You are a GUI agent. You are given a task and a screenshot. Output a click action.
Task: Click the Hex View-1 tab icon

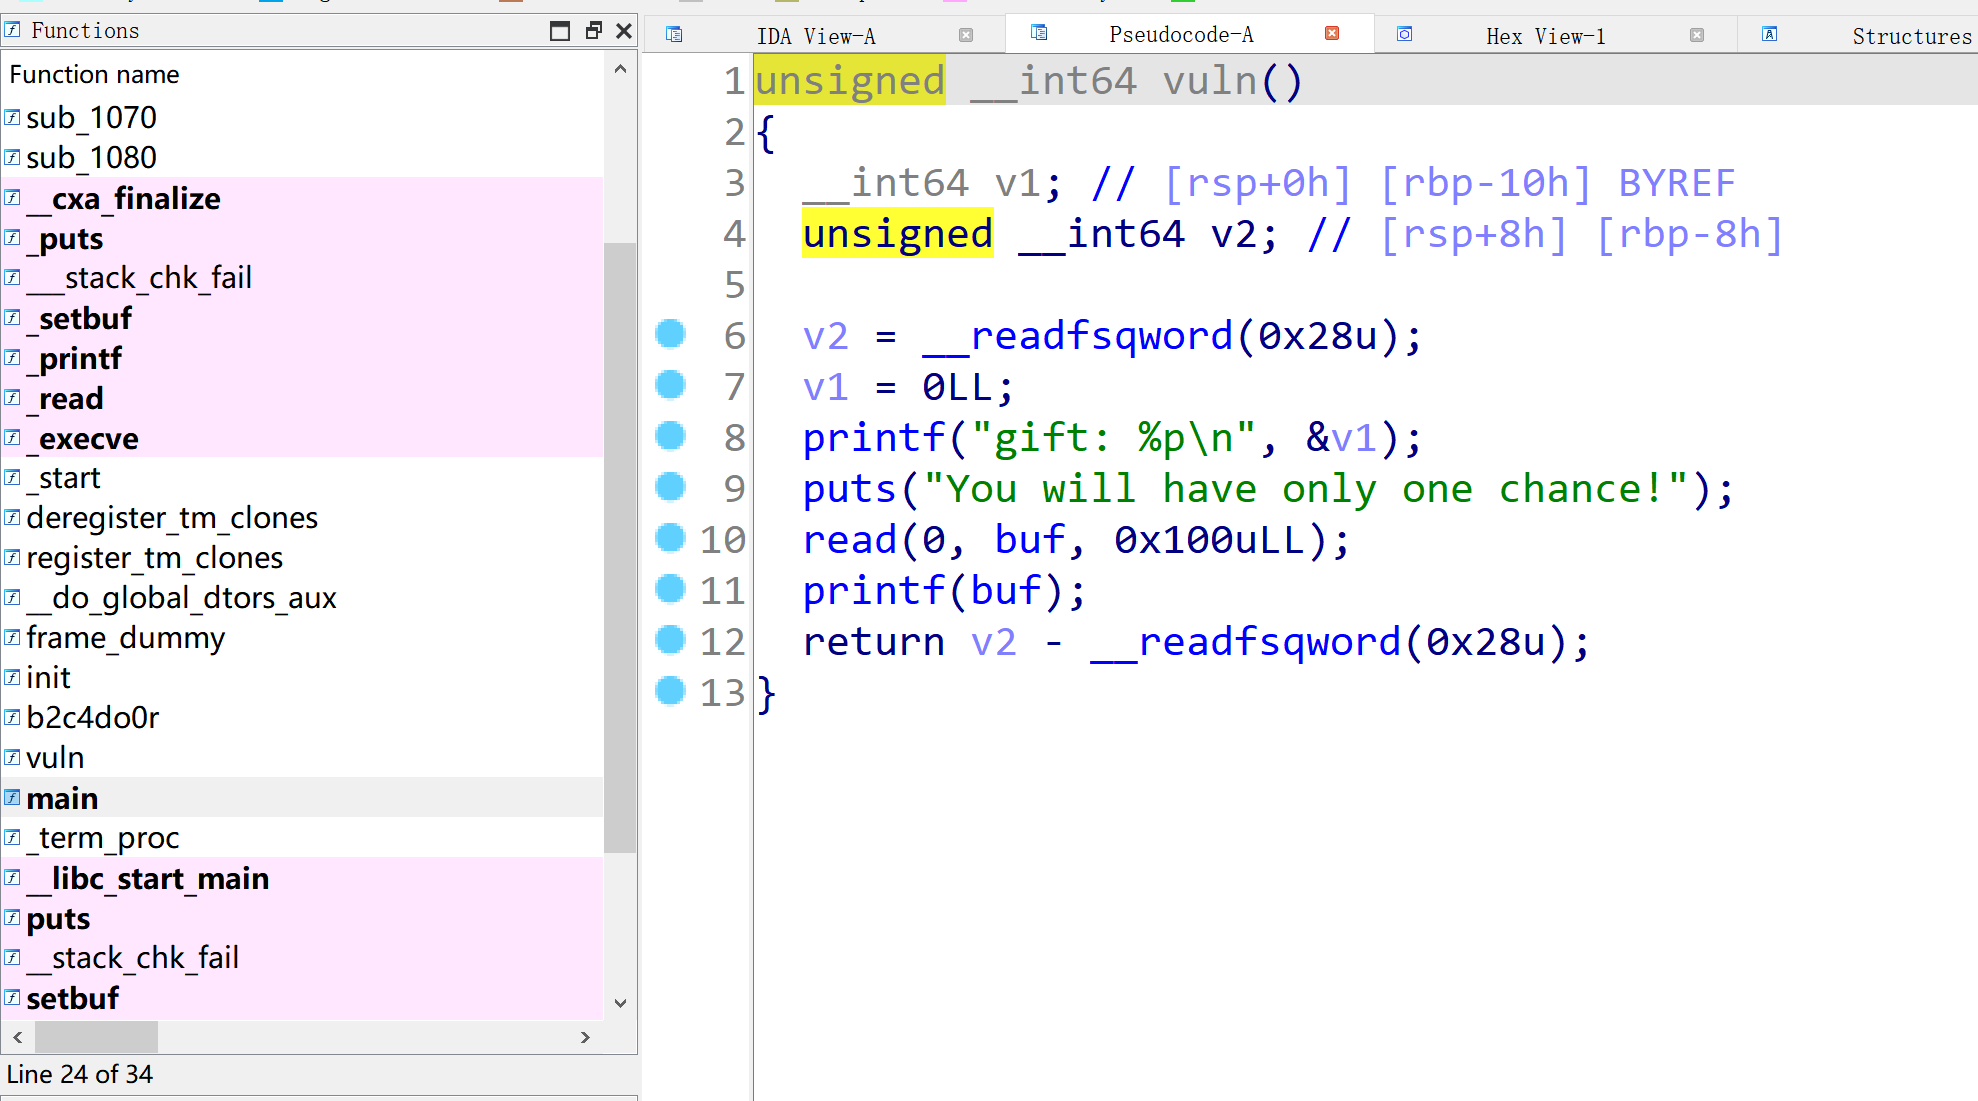(1405, 35)
